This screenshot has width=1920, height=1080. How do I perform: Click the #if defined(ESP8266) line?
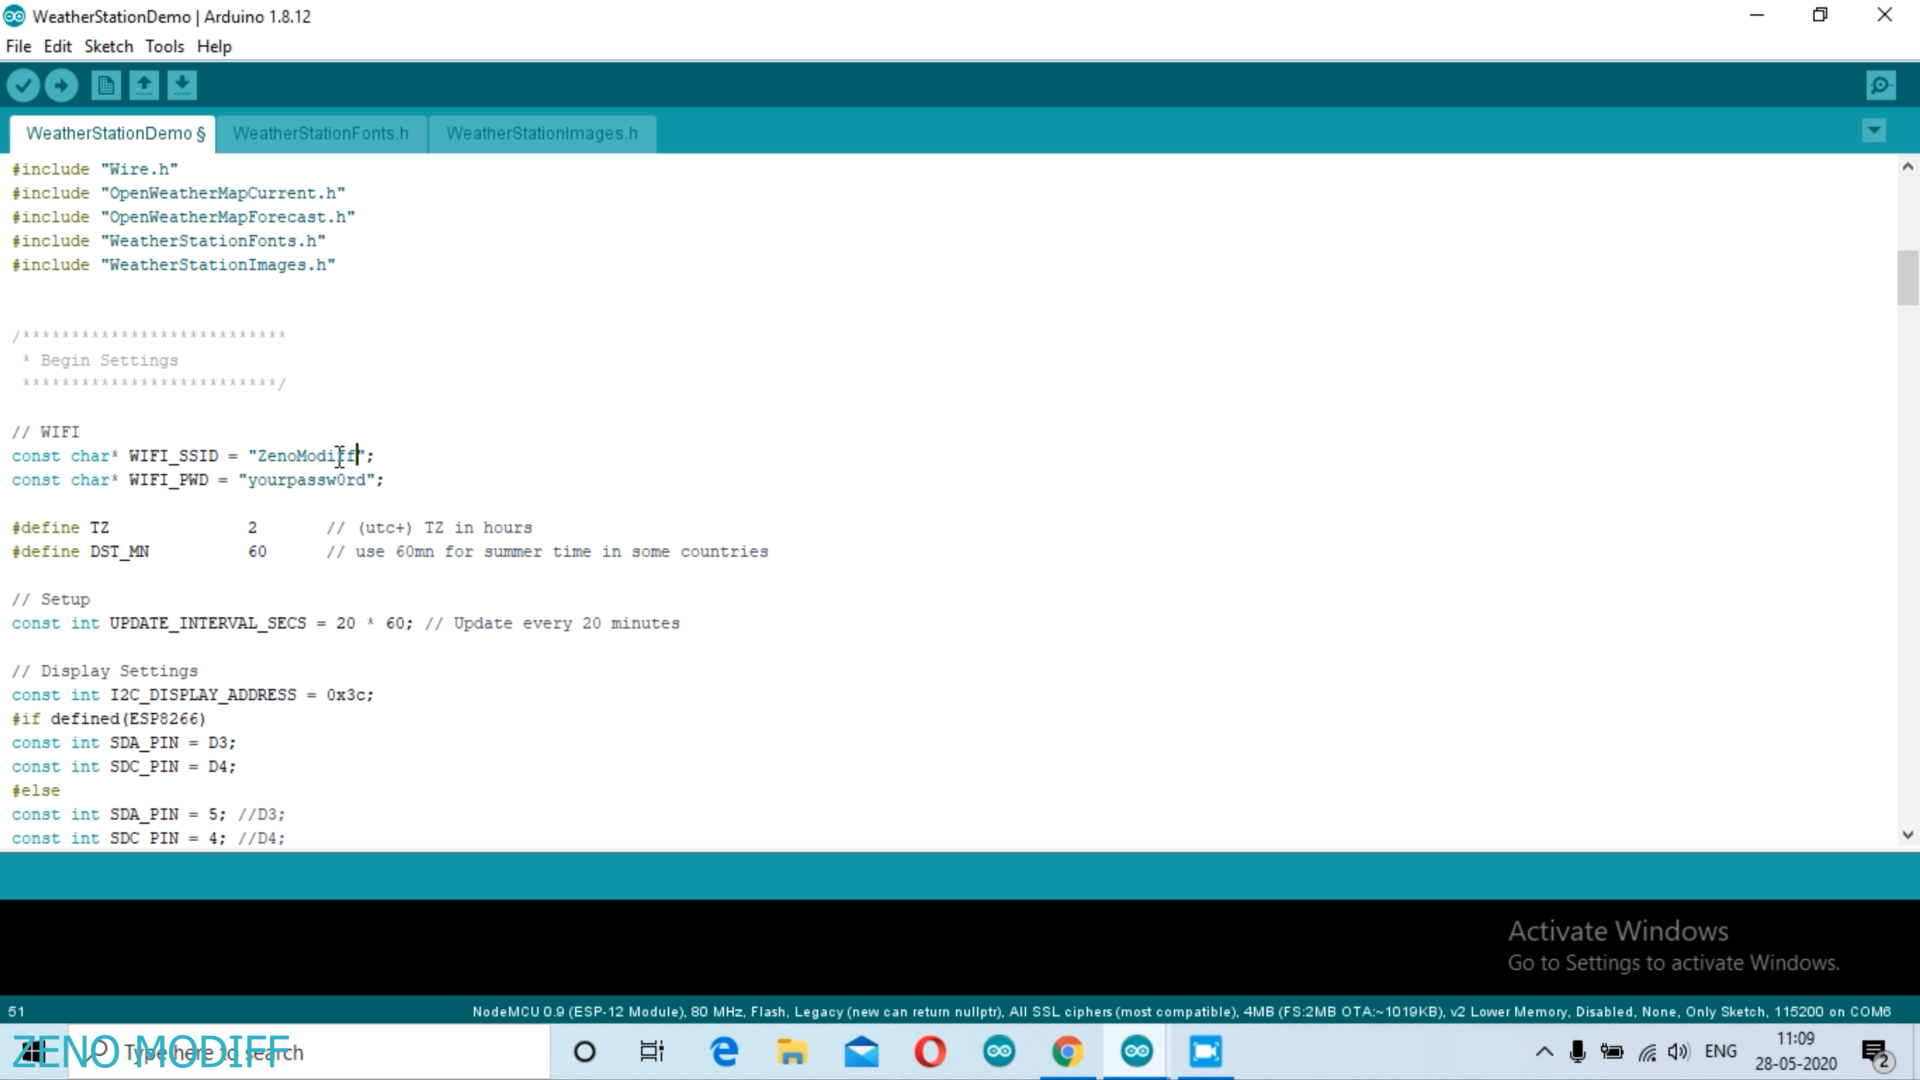pyautogui.click(x=109, y=719)
